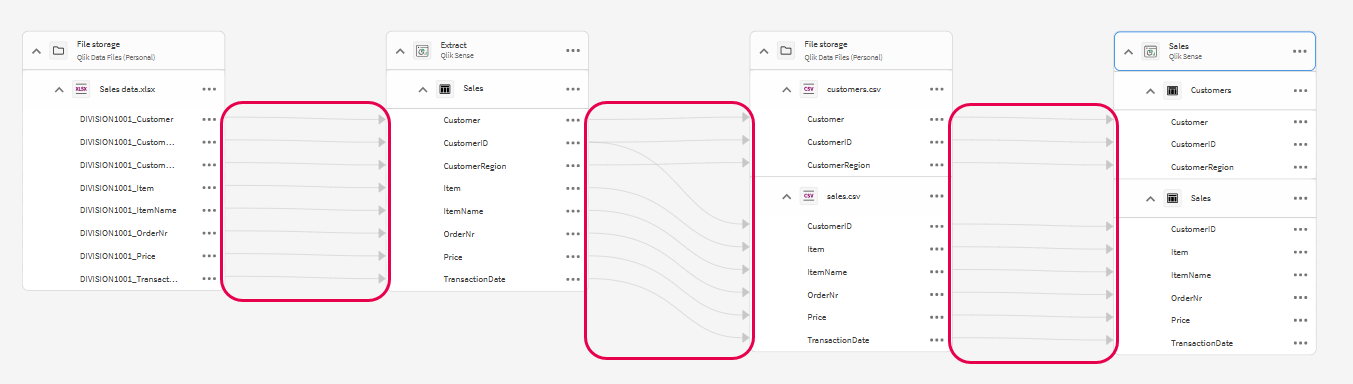Collapse the Extract Qlik Sense node
This screenshot has height=384, width=1353.
(400, 50)
